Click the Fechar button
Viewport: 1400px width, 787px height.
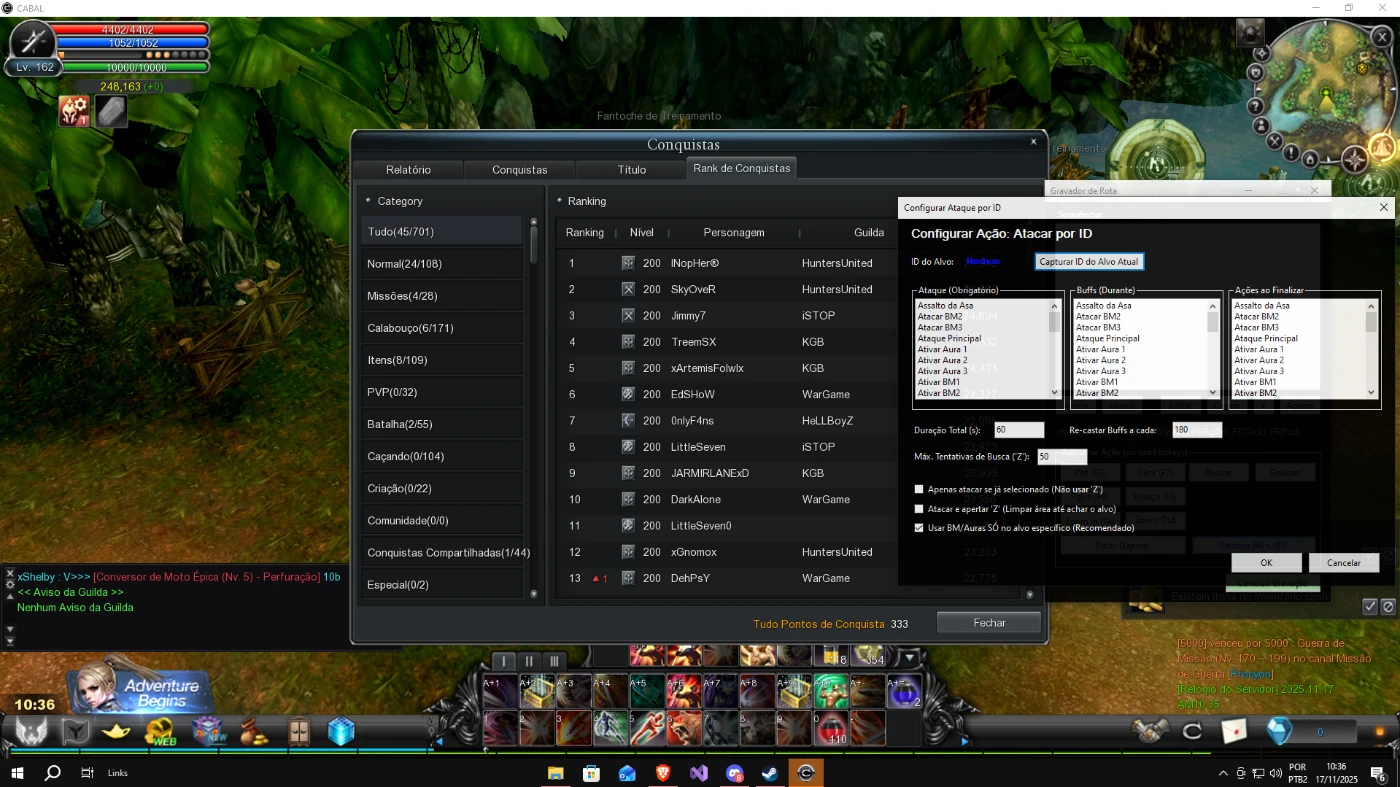click(x=988, y=623)
